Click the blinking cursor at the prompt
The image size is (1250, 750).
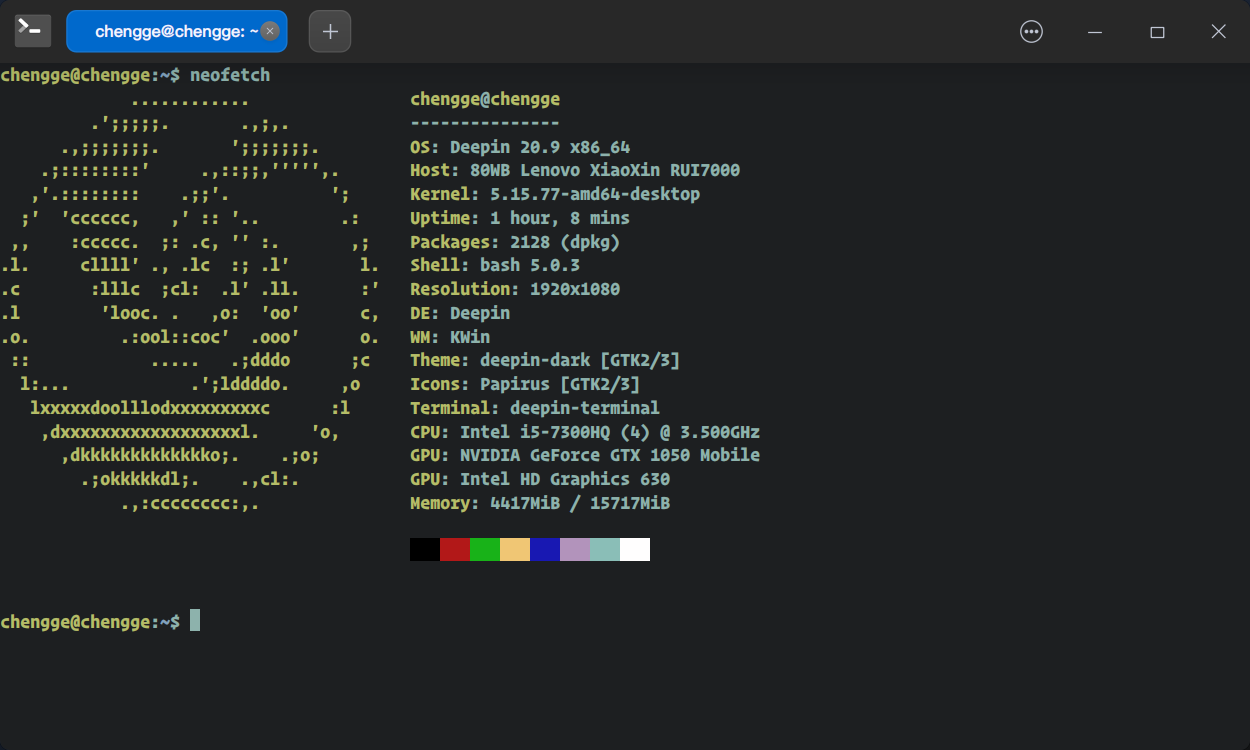point(196,620)
